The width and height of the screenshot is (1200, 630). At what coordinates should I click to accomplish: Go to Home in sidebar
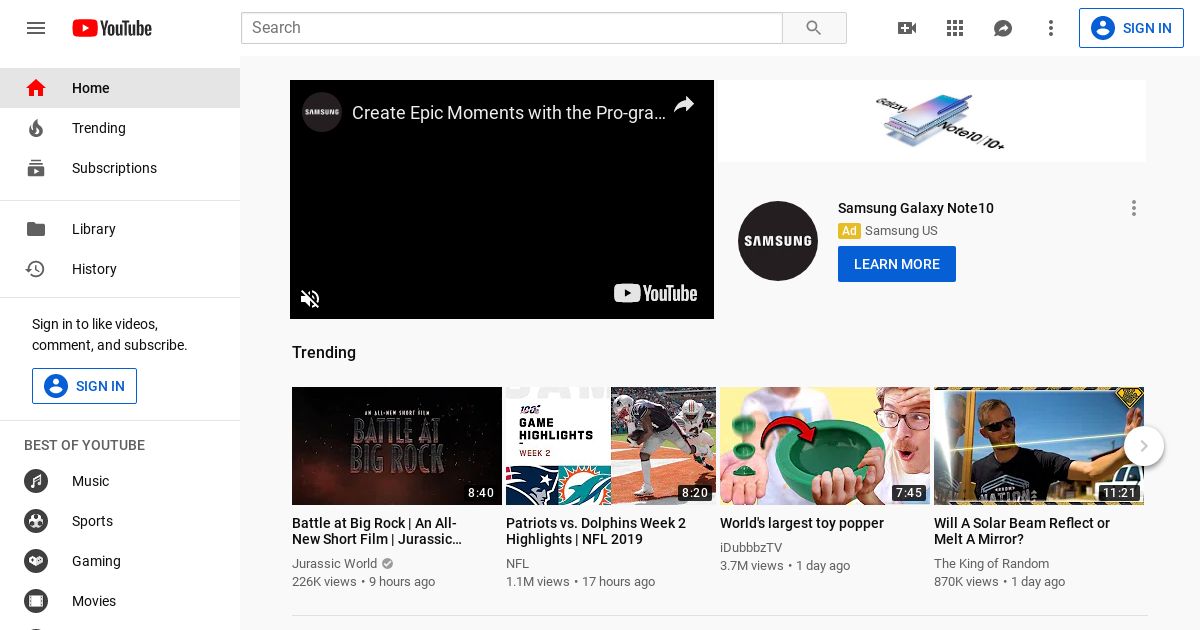tap(120, 88)
